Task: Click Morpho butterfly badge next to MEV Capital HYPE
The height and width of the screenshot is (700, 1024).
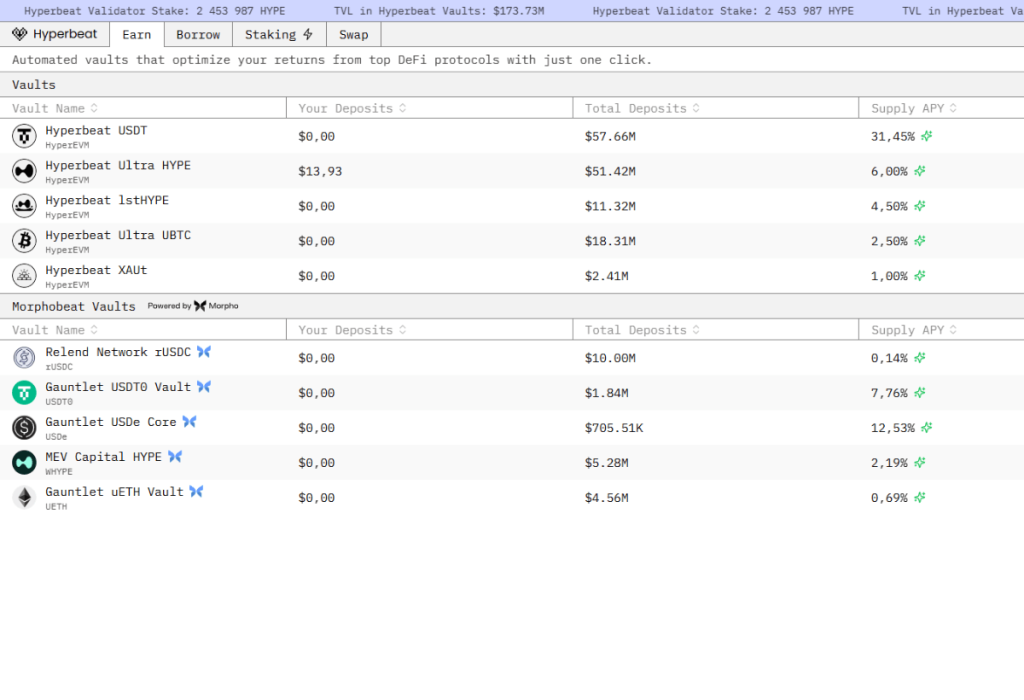Action: coord(175,457)
